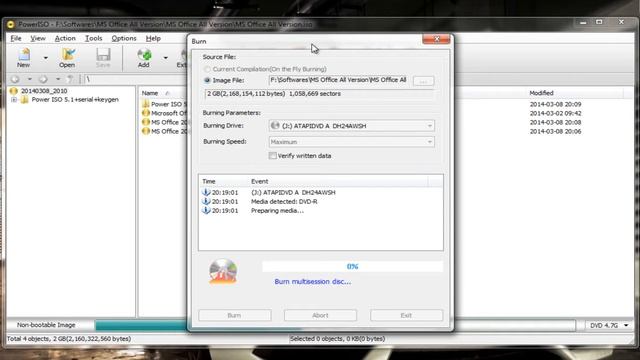Click the Power ISO folder icon in file list
The image size is (640, 360).
click(x=146, y=104)
